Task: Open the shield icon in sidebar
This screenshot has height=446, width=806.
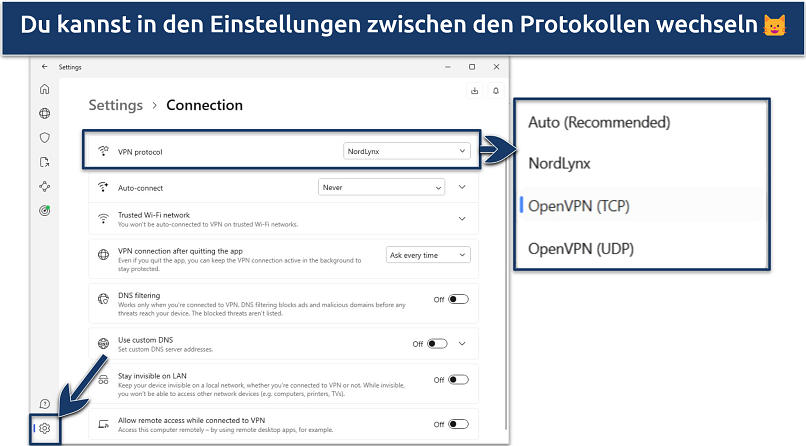Action: [x=44, y=138]
